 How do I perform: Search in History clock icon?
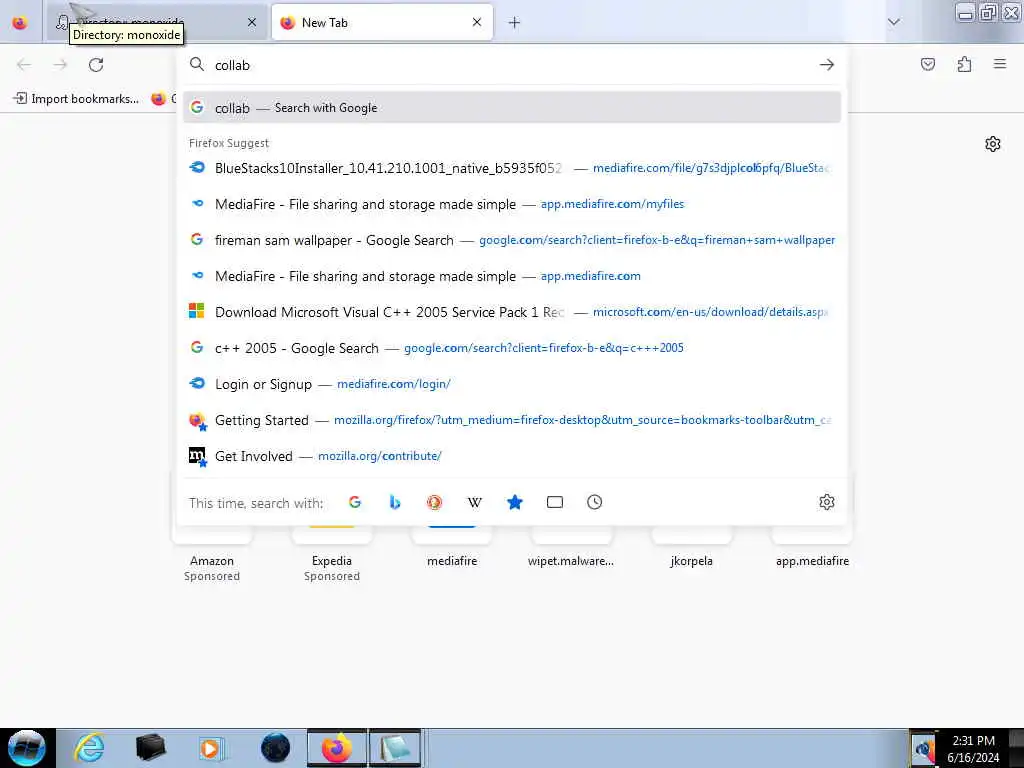tap(594, 502)
